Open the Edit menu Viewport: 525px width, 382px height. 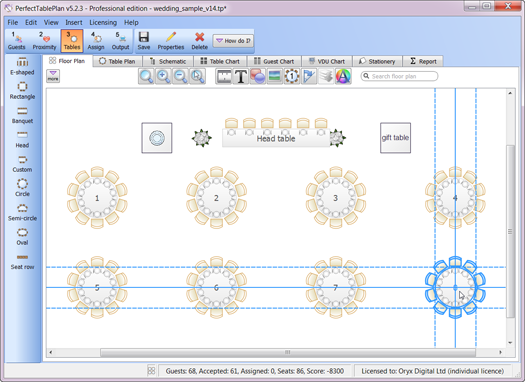click(x=31, y=22)
